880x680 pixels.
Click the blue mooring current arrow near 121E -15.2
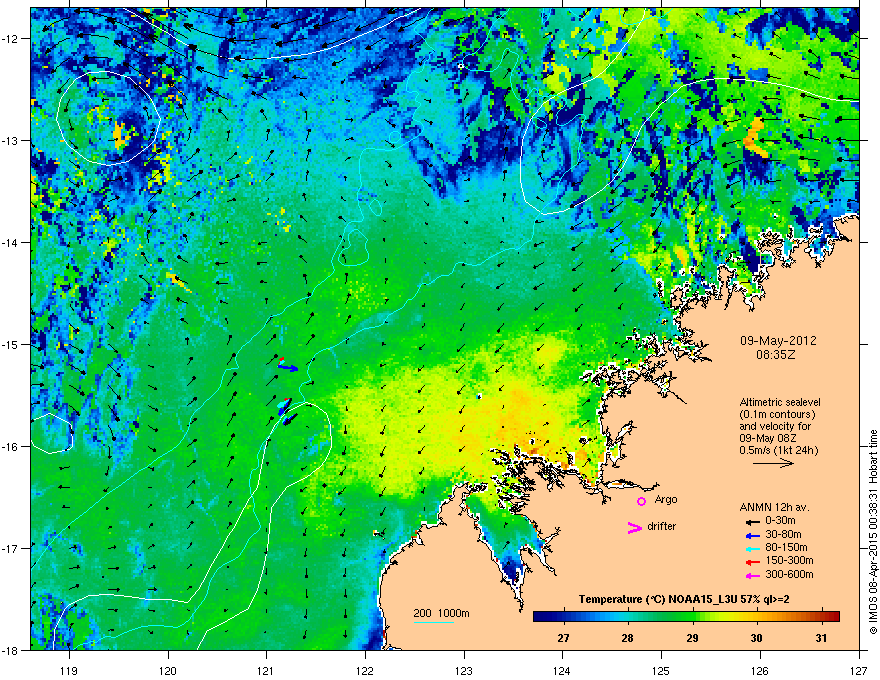point(288,367)
